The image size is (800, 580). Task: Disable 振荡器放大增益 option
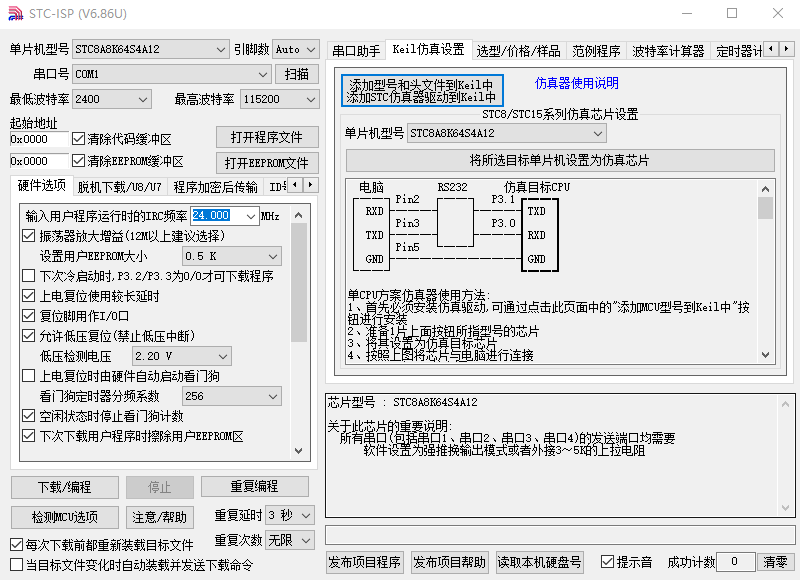(x=29, y=236)
